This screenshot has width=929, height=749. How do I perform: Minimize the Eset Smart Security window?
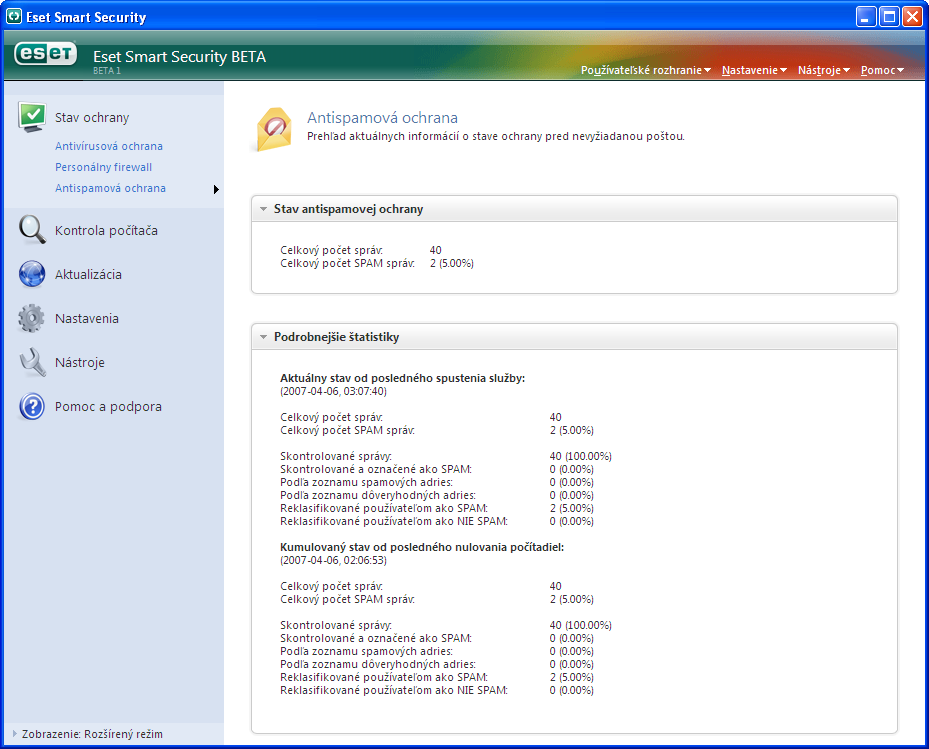866,17
